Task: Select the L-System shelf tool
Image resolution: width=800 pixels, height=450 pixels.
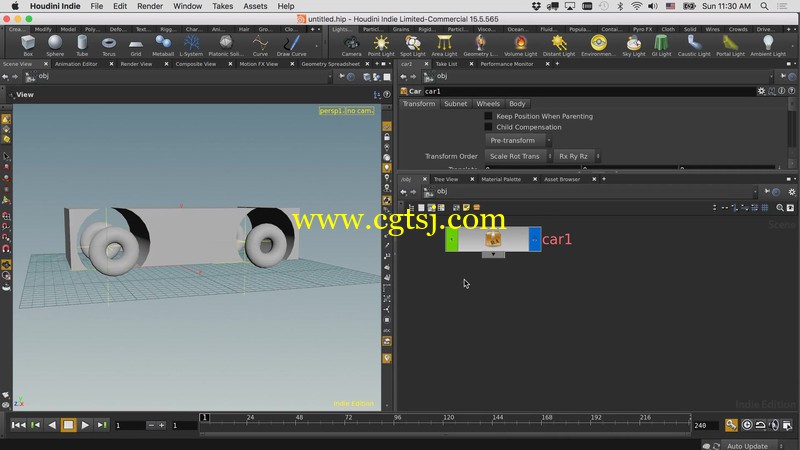Action: (191, 45)
